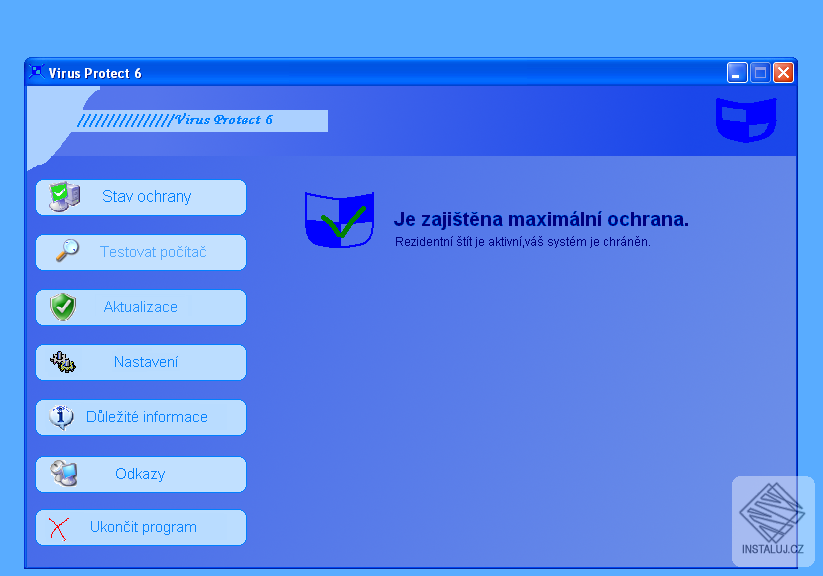Quit via Ukončit program button
823x576 pixels.
(141, 528)
